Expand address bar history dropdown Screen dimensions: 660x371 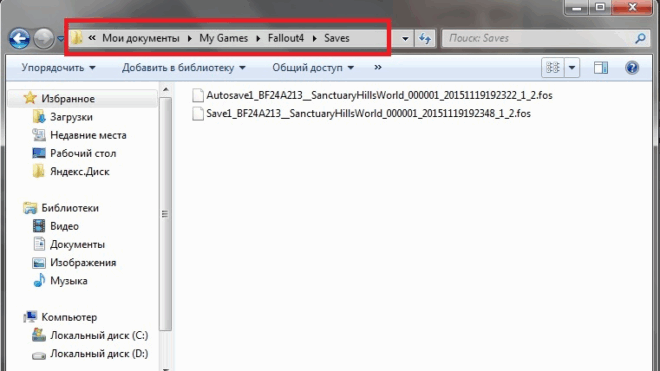tap(405, 39)
